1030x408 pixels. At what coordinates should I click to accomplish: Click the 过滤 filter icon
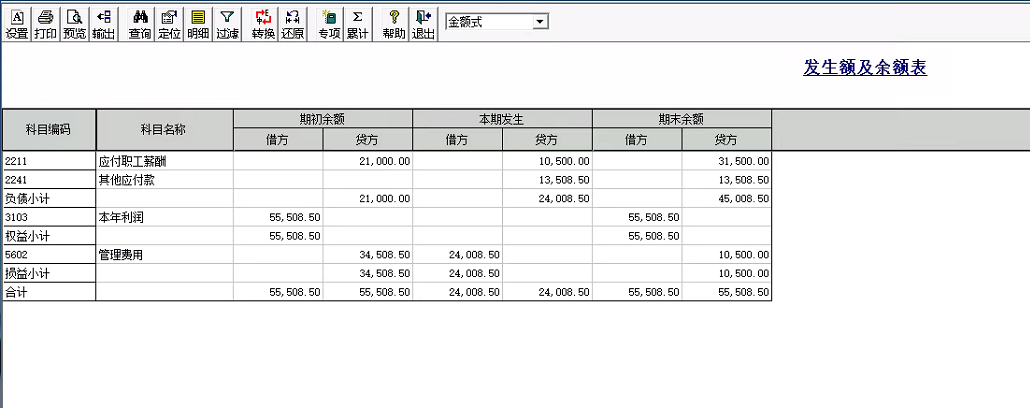click(227, 25)
